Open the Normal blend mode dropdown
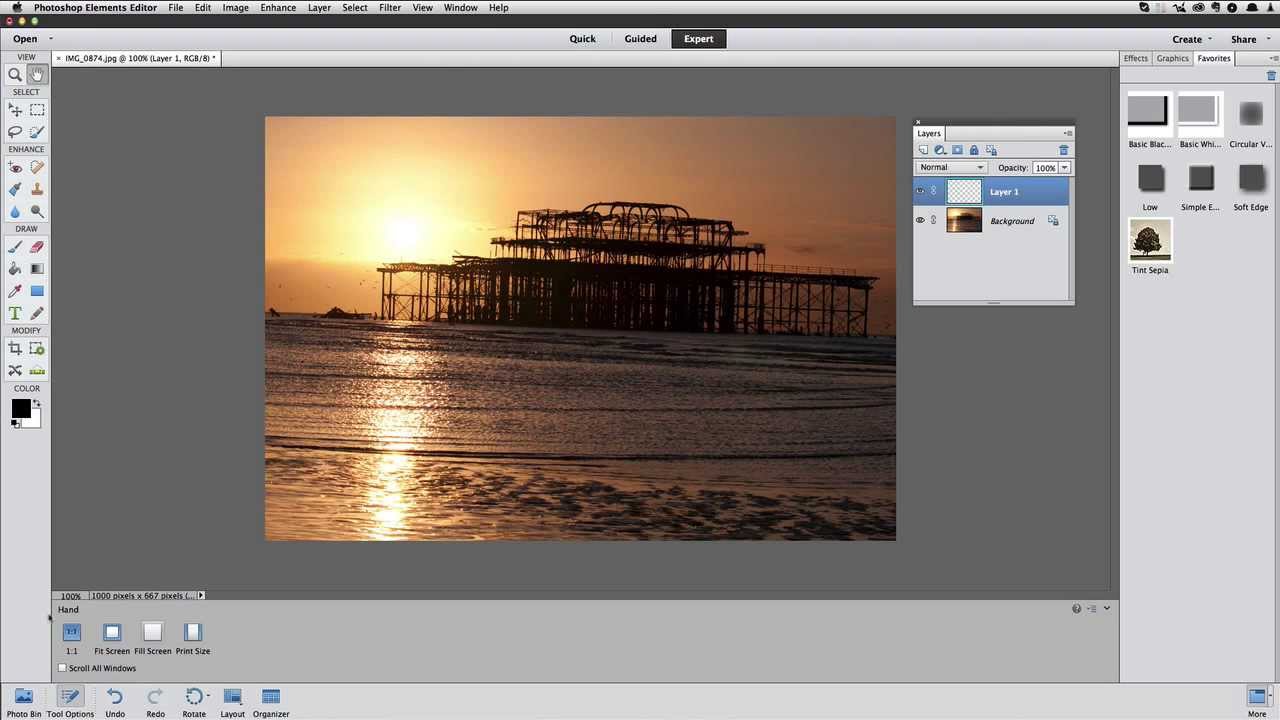1280x720 pixels. click(951, 167)
